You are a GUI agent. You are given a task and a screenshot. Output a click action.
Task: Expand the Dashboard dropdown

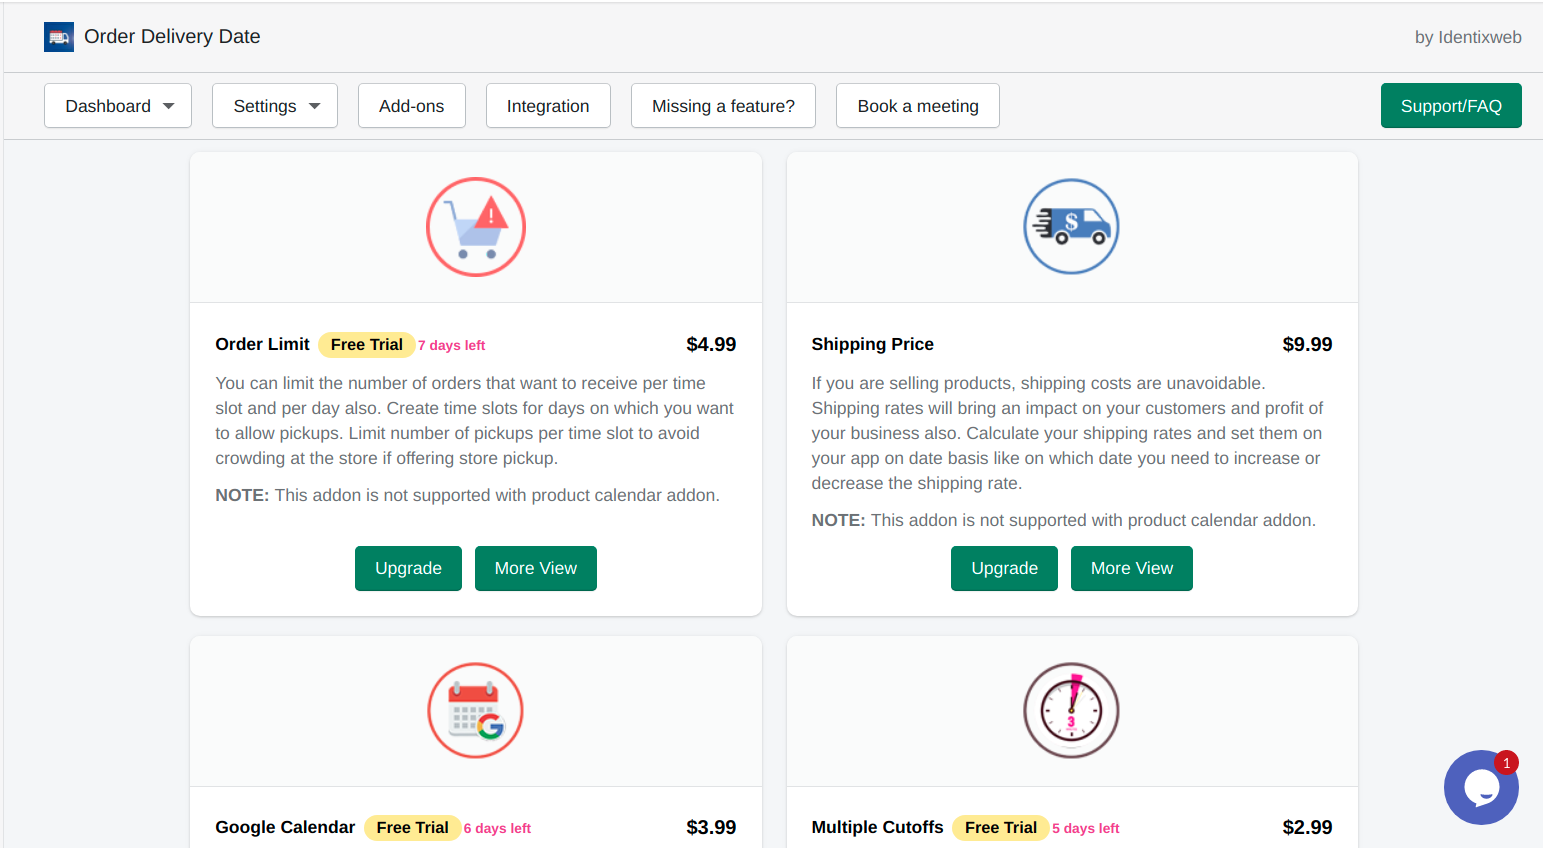pyautogui.click(x=118, y=106)
